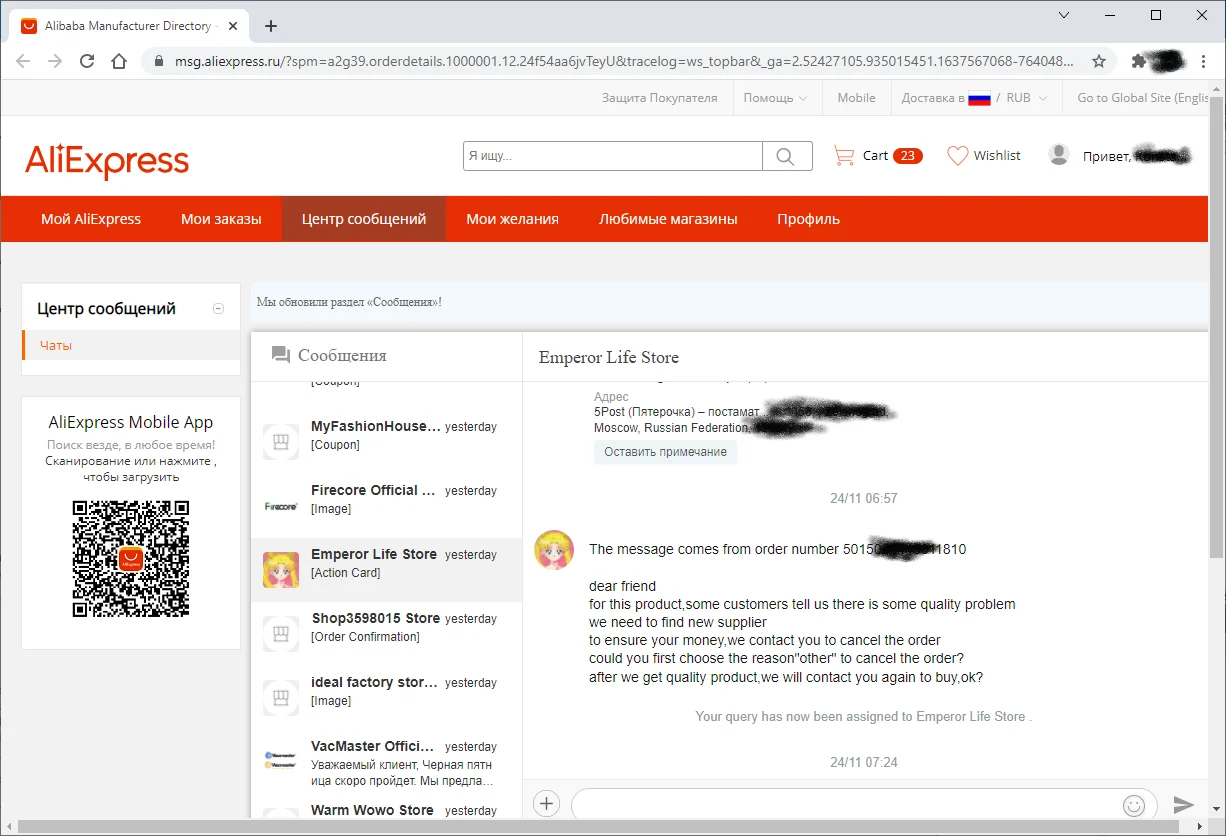Click the search magnifier button
Screen dimensions: 1226x836
click(785, 156)
